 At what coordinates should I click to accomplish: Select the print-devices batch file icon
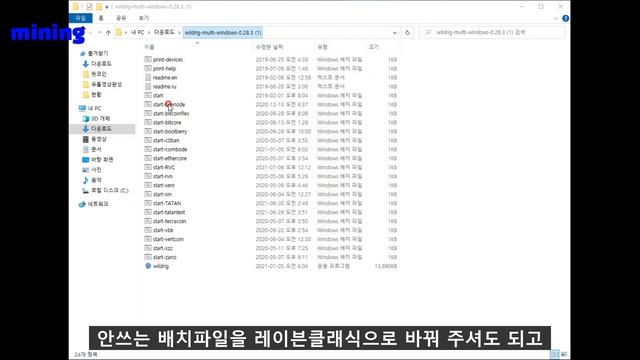(x=148, y=59)
